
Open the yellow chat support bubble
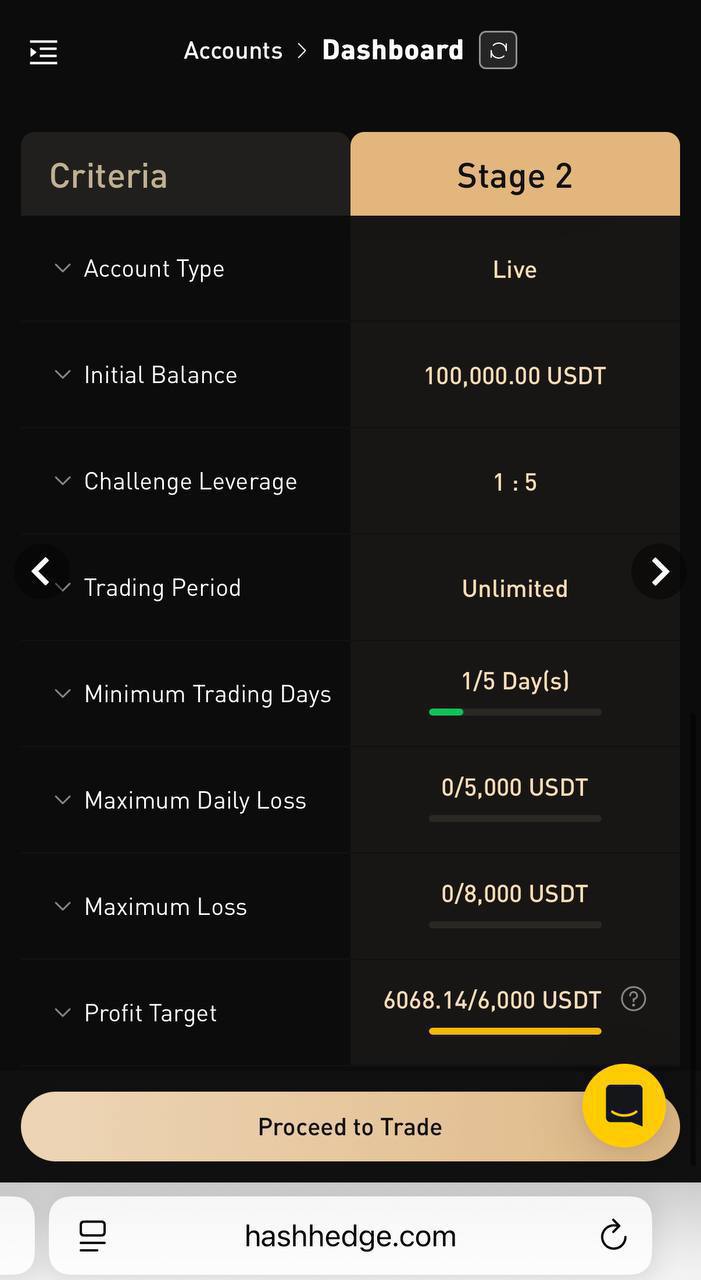[624, 1105]
